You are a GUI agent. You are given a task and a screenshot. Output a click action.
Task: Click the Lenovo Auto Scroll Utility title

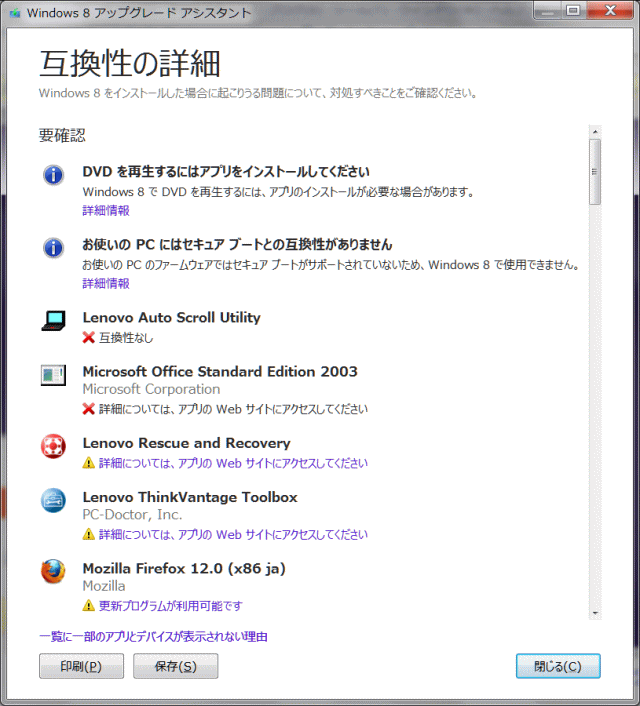click(x=171, y=317)
